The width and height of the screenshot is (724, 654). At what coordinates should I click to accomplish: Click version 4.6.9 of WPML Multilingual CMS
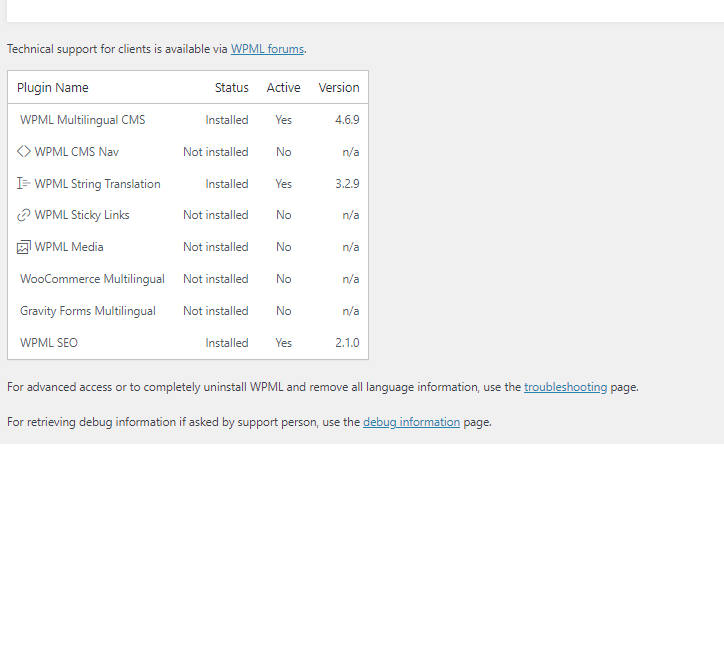click(347, 120)
